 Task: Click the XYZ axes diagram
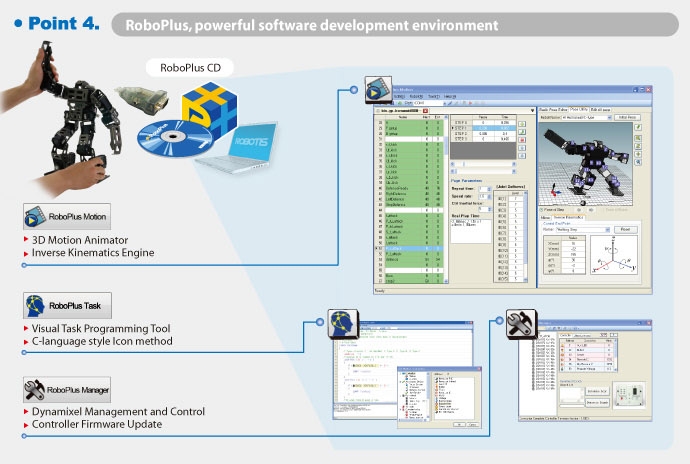614,254
